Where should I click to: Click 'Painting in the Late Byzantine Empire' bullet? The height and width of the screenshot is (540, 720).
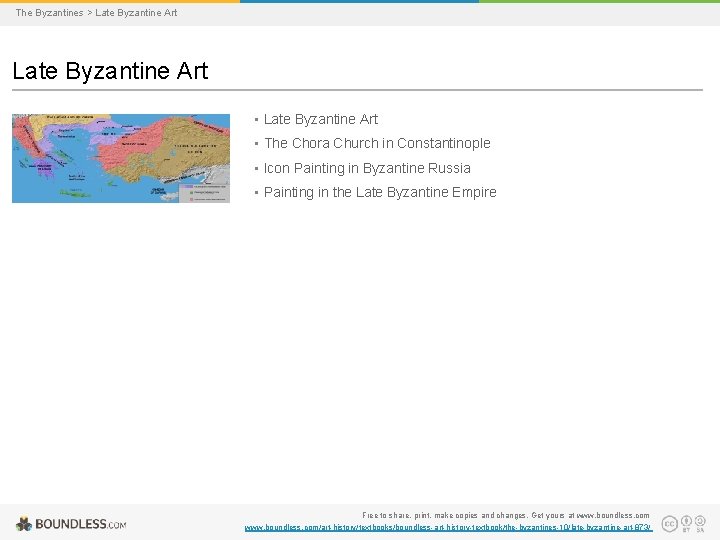click(380, 192)
